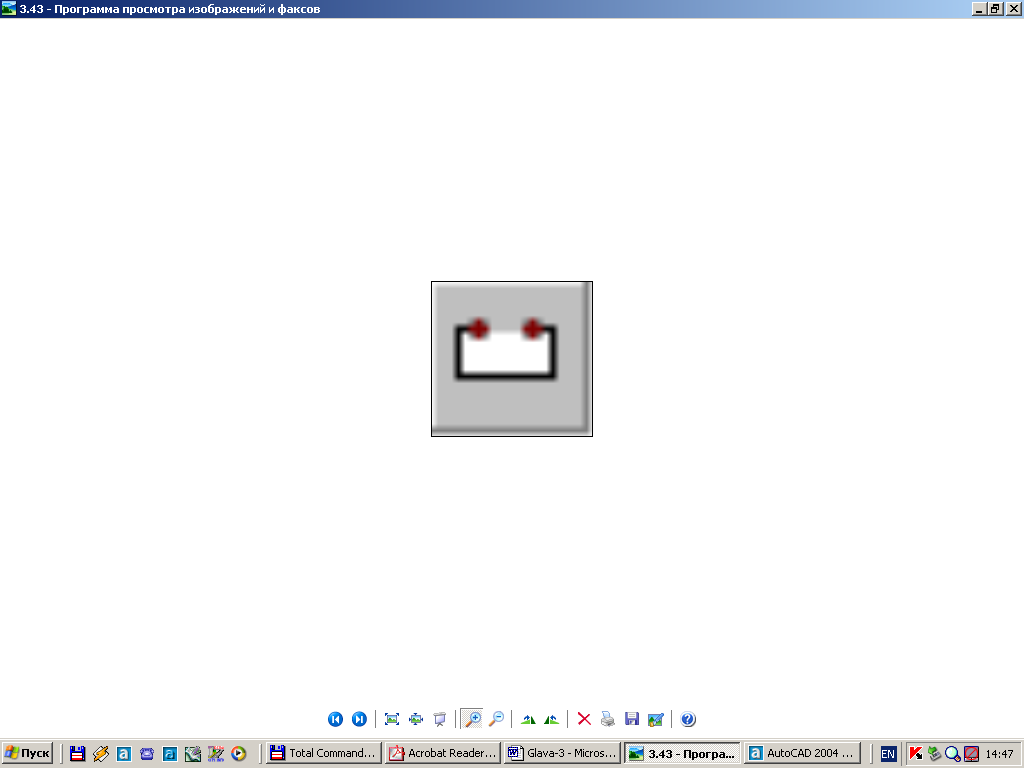Show the image at actual size
Viewport: 1024px width, 768px height.
coord(416,719)
